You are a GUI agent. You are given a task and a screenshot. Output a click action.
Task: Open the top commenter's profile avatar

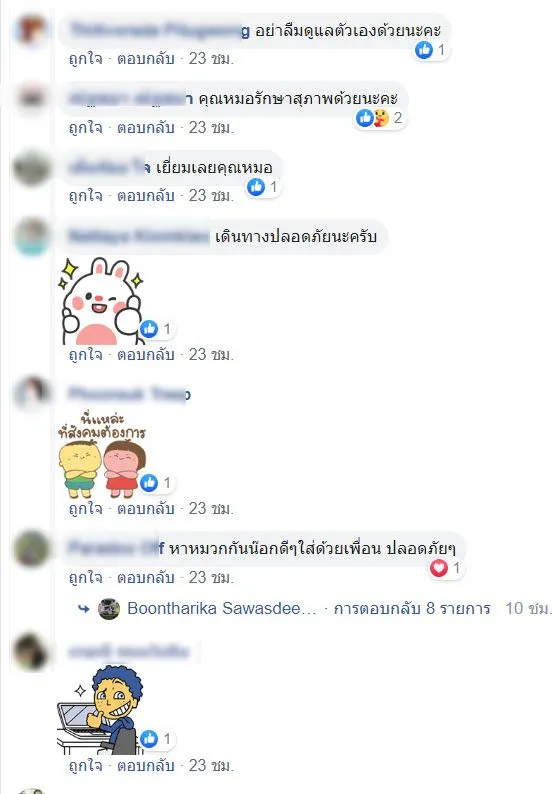tap(31, 30)
